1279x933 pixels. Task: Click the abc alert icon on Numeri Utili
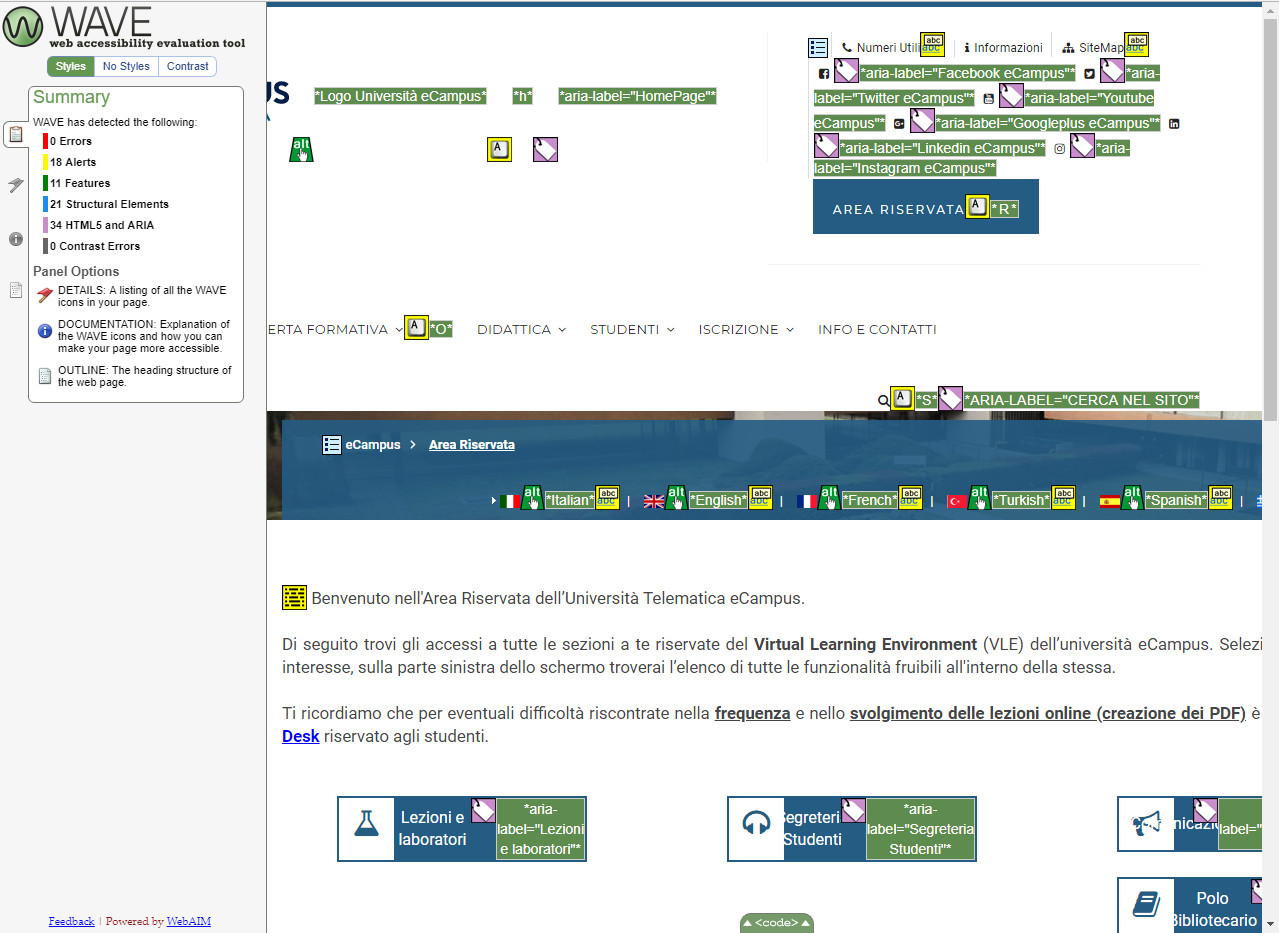click(932, 44)
